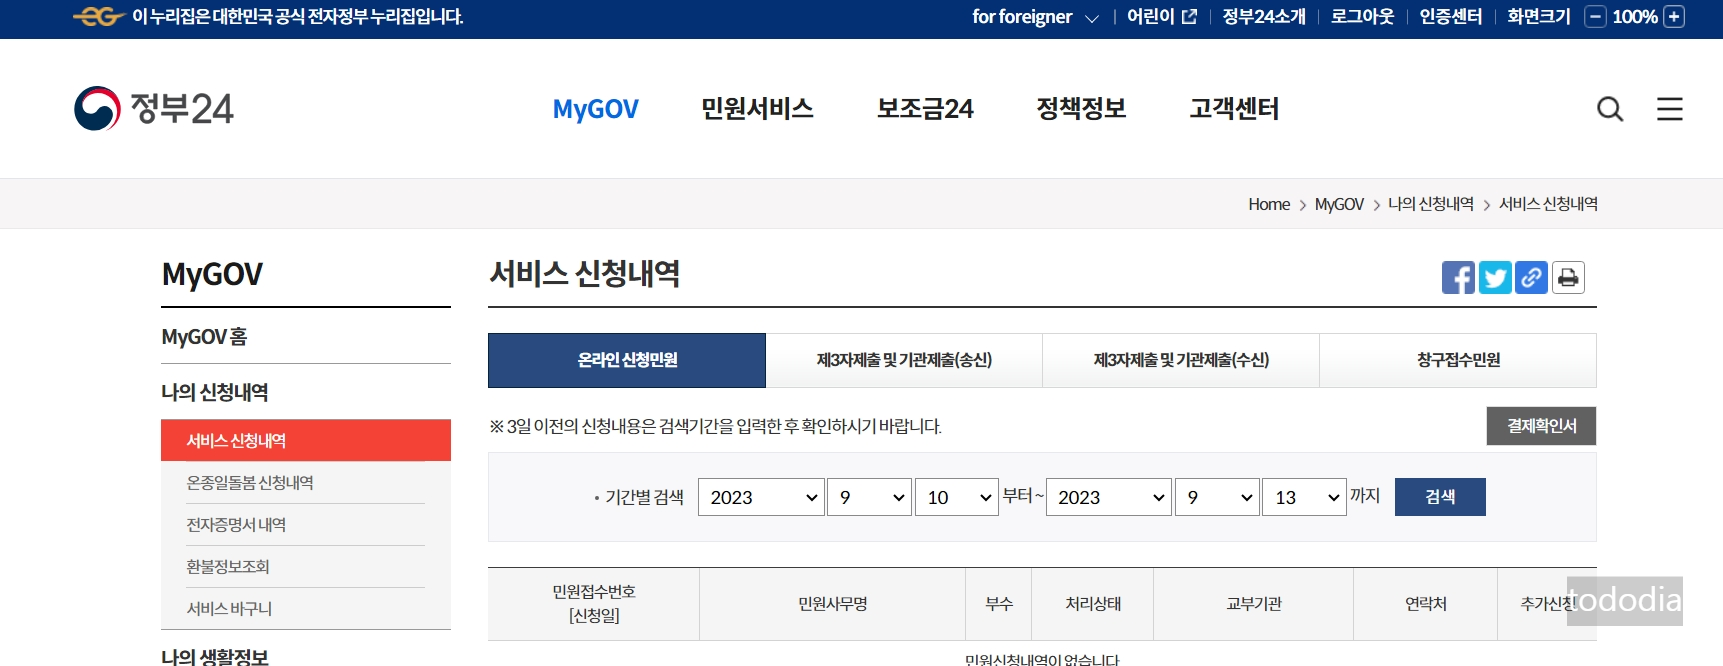
Task: Open 보조금24 main menu
Action: pyautogui.click(x=925, y=109)
